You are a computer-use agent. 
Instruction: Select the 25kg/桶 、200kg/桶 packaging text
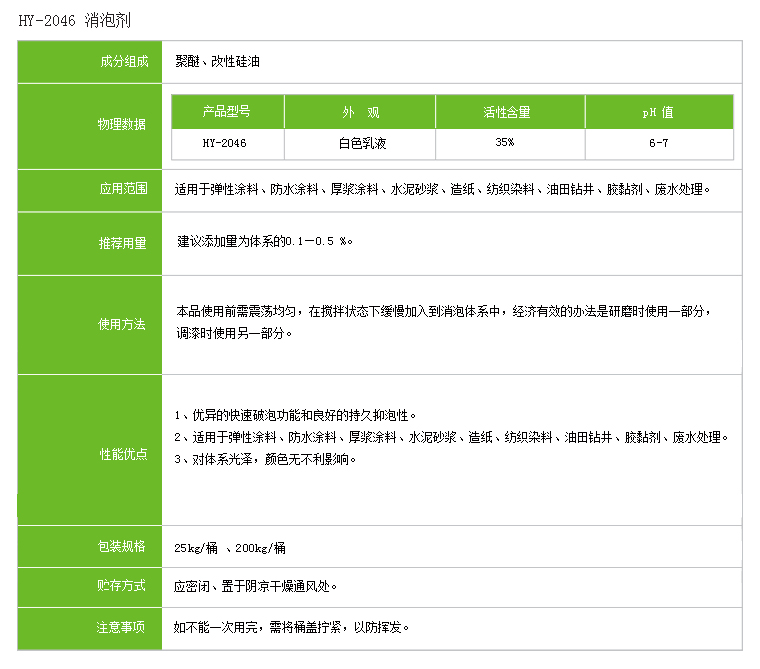(231, 548)
